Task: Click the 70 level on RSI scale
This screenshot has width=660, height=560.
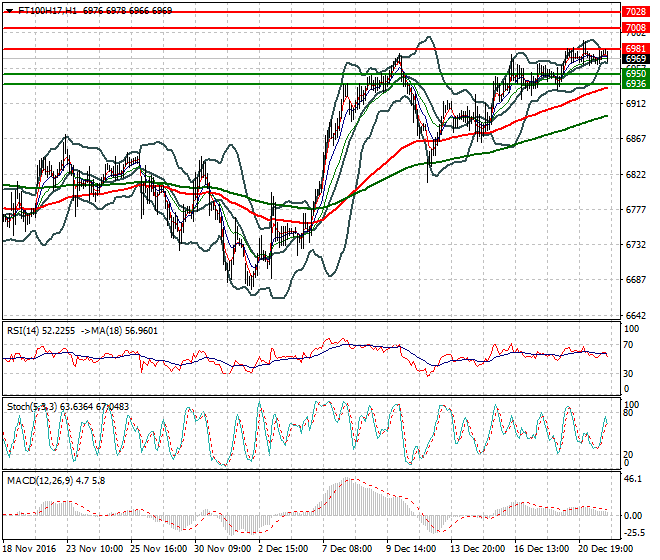Action: (x=628, y=345)
